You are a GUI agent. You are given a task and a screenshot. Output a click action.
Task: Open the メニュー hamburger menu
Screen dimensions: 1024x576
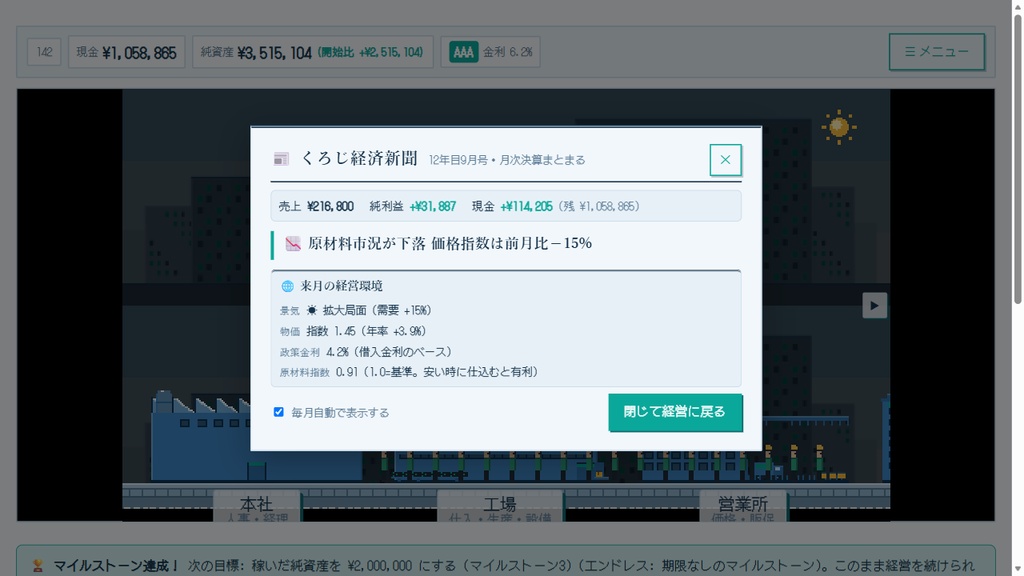click(x=936, y=52)
